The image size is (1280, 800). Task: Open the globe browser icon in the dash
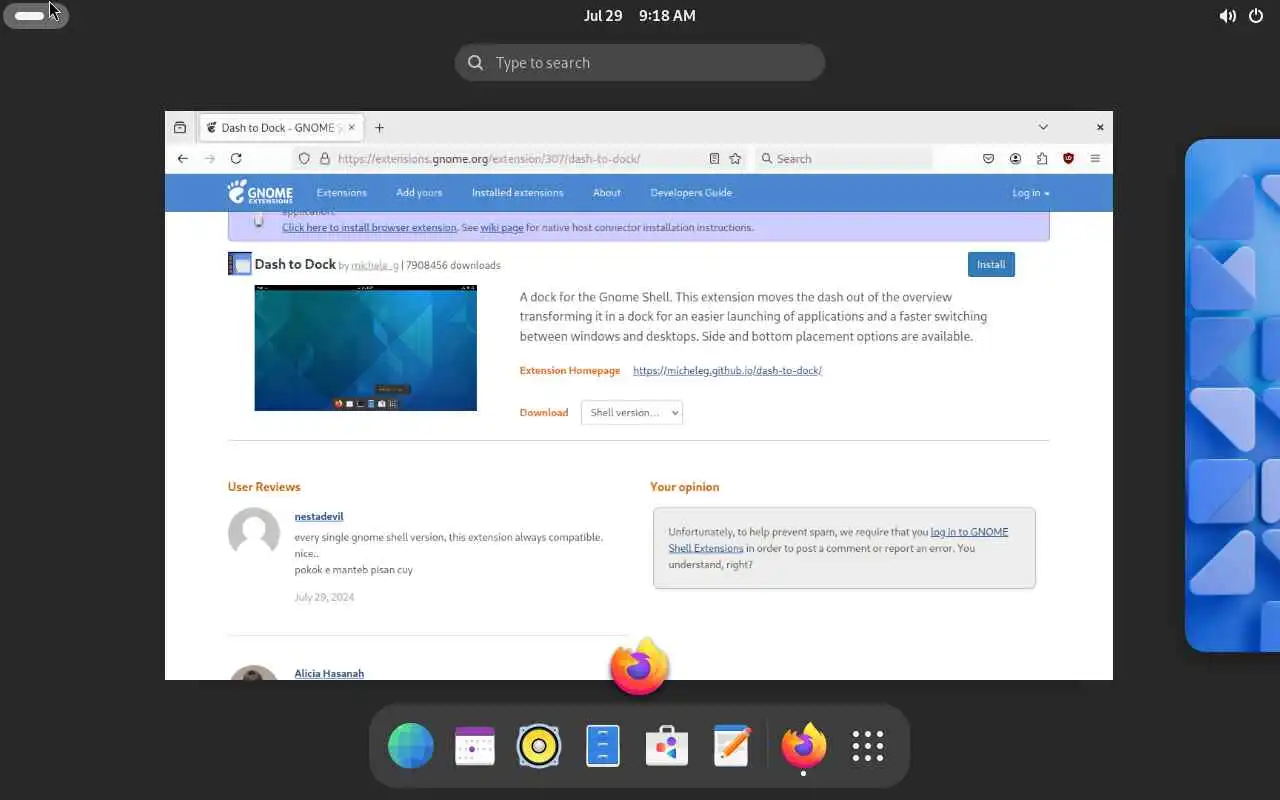[x=411, y=746]
